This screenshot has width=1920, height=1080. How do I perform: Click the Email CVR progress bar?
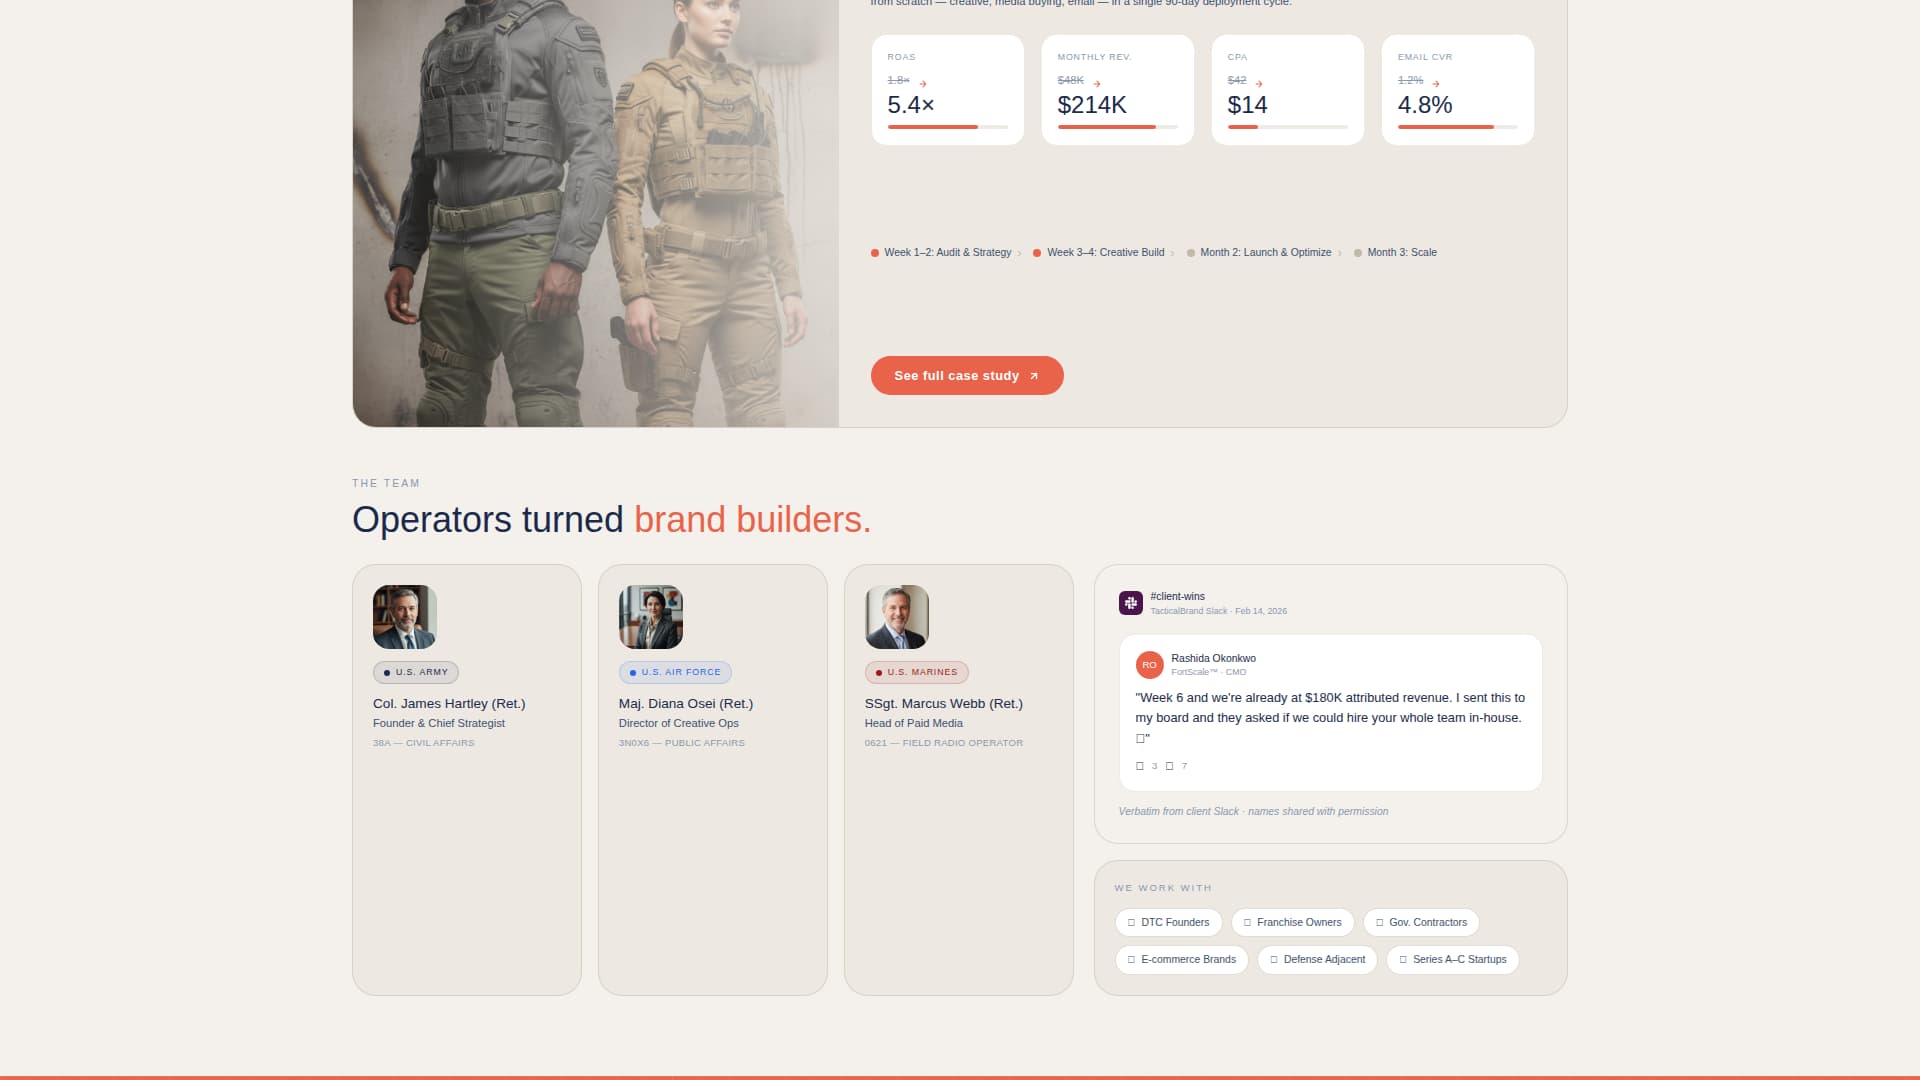point(1458,127)
